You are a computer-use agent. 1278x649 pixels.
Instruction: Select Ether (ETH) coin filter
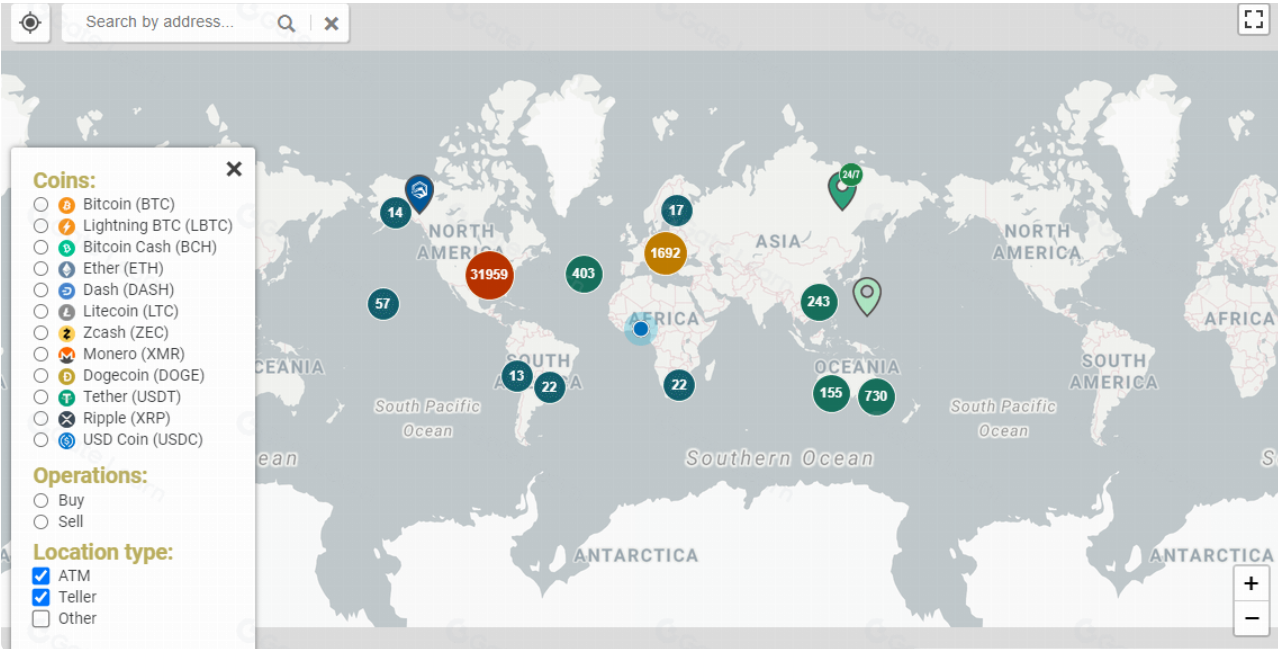(41, 268)
